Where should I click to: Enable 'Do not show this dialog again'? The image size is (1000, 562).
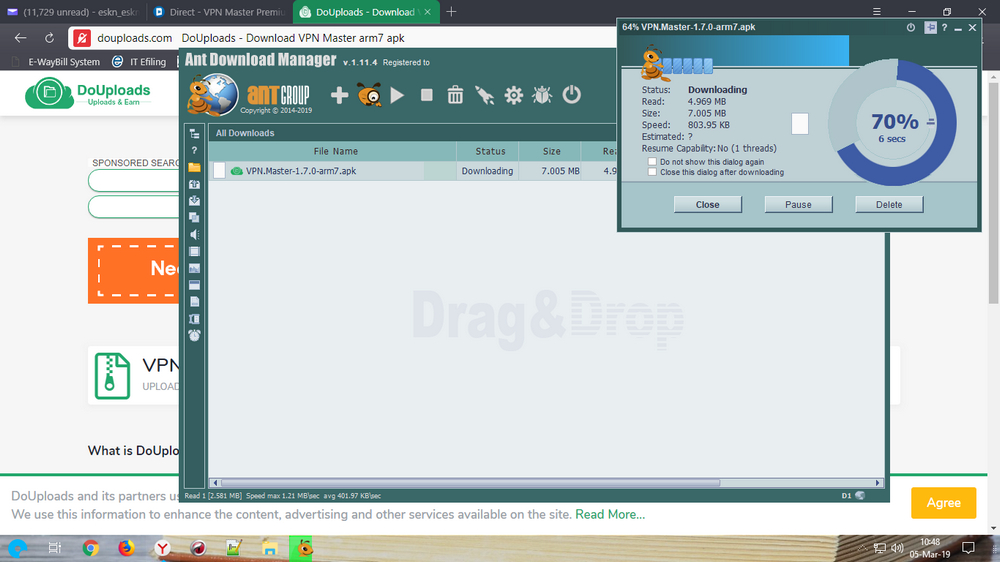point(652,162)
